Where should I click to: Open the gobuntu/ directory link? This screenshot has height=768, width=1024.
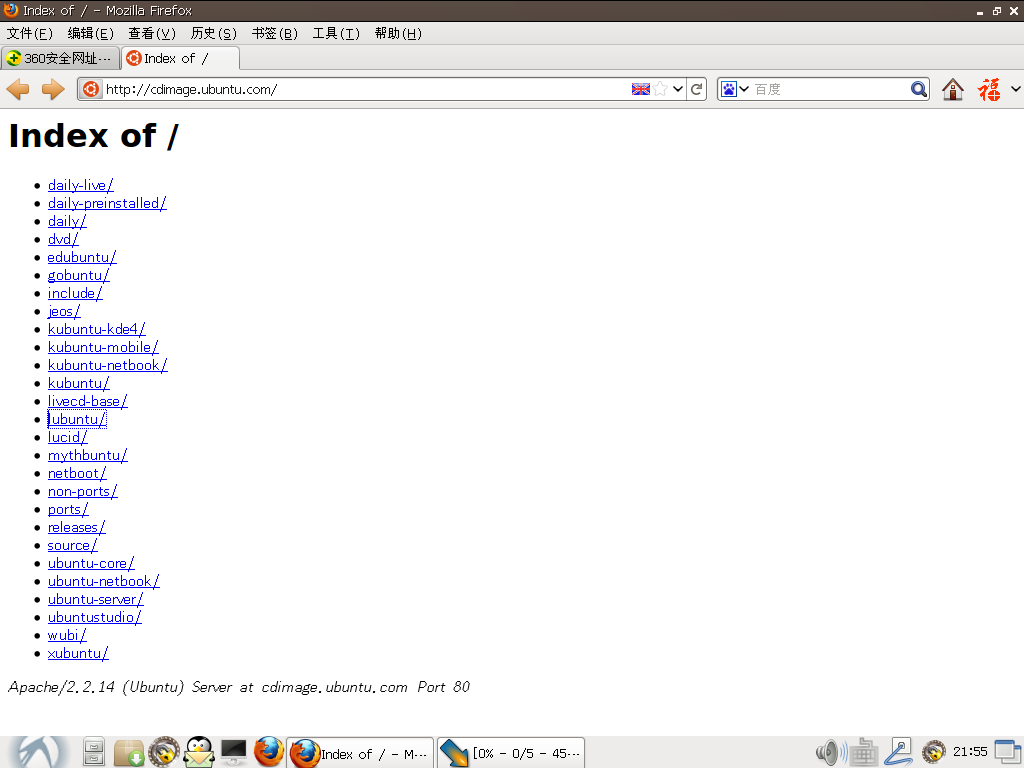click(78, 275)
